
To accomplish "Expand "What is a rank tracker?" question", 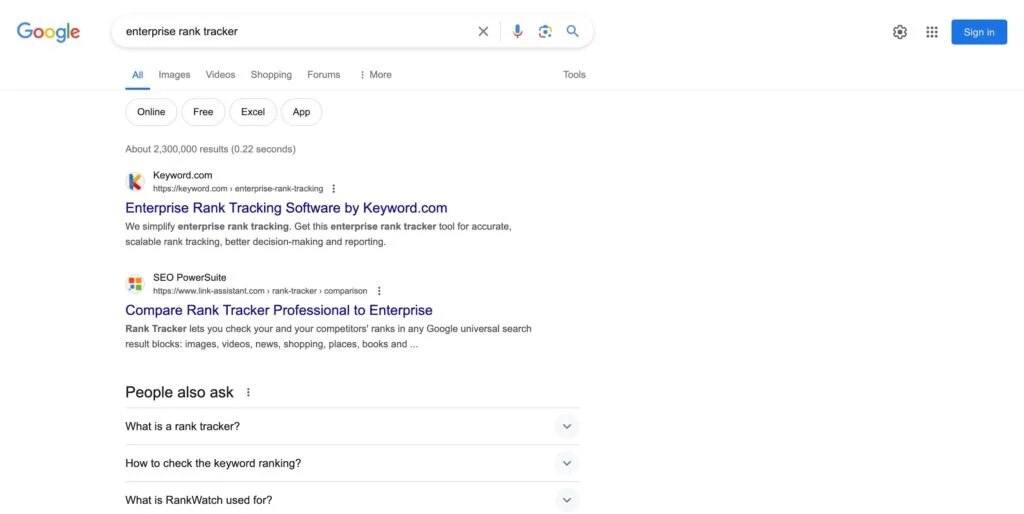I will coord(566,427).
